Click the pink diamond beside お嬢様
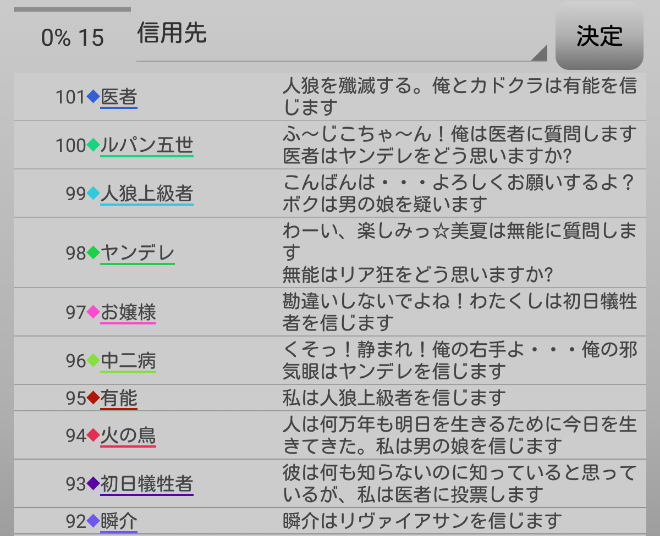The height and width of the screenshot is (536, 660). (93, 312)
